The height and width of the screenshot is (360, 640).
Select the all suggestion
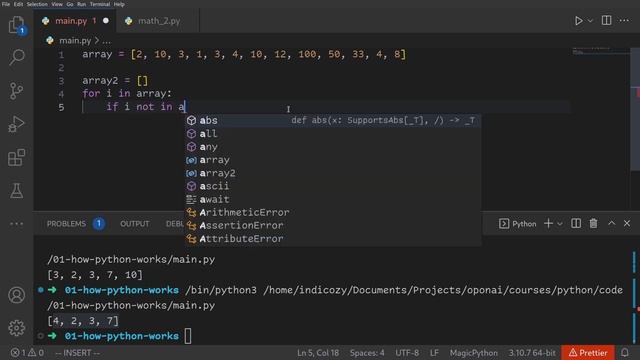tap(332, 133)
